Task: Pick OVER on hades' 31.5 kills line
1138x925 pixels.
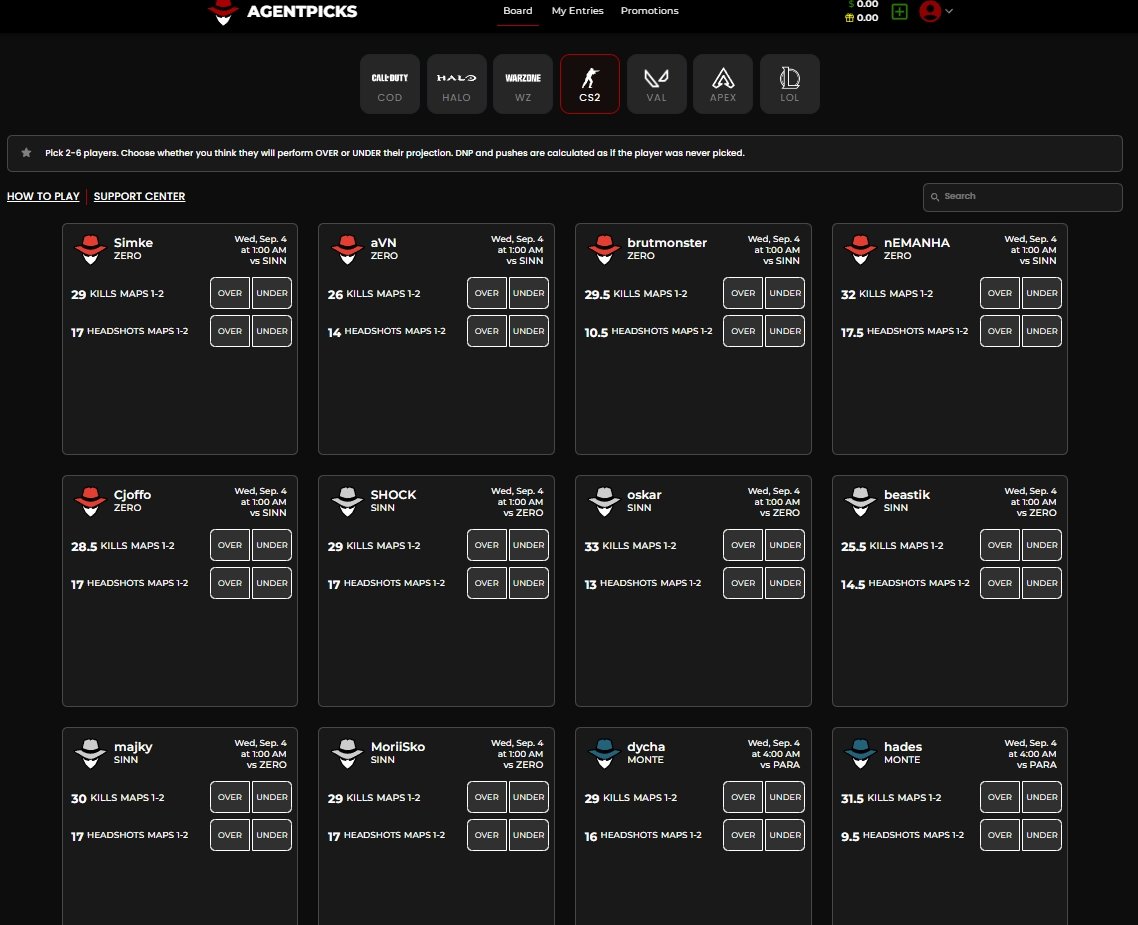Action: (999, 797)
